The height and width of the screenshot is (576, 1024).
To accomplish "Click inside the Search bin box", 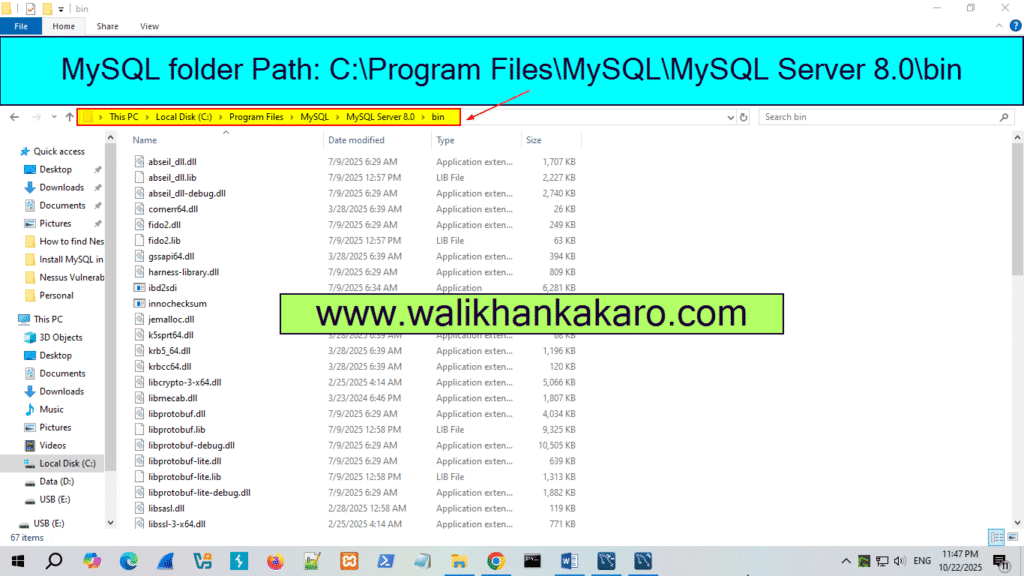I will click(x=885, y=117).
